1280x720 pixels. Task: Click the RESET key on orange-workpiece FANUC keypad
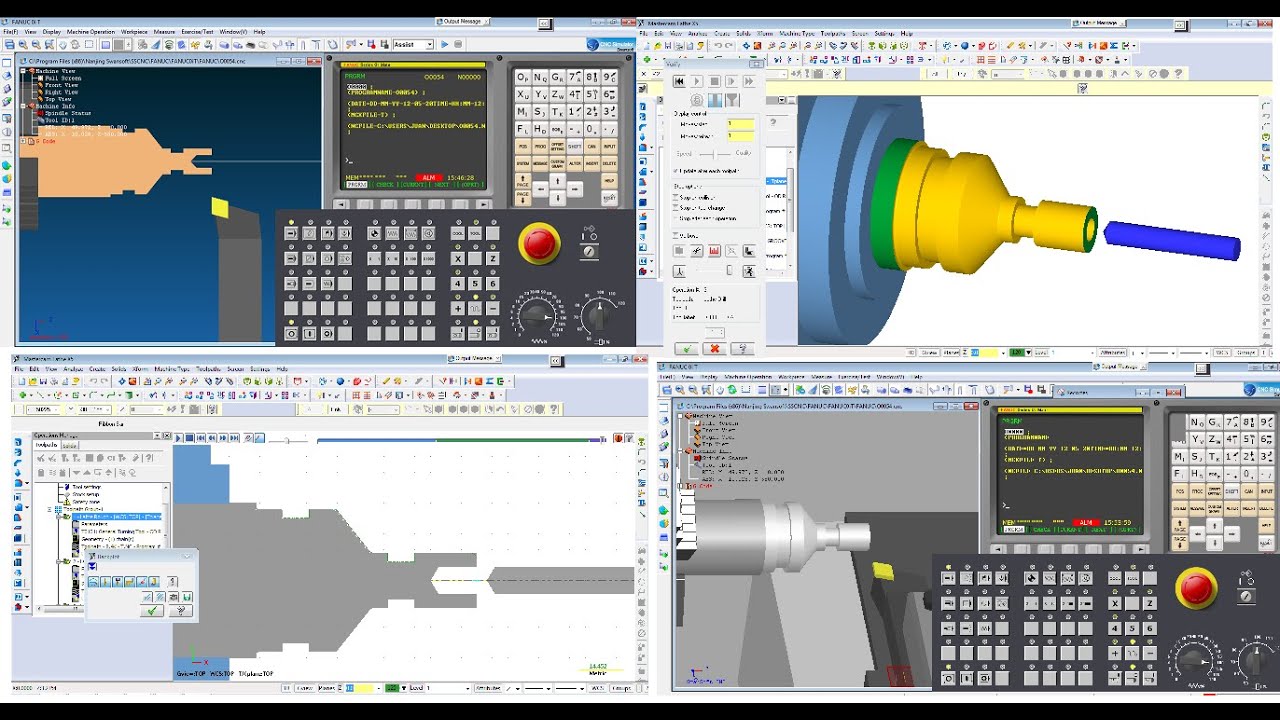pos(609,198)
